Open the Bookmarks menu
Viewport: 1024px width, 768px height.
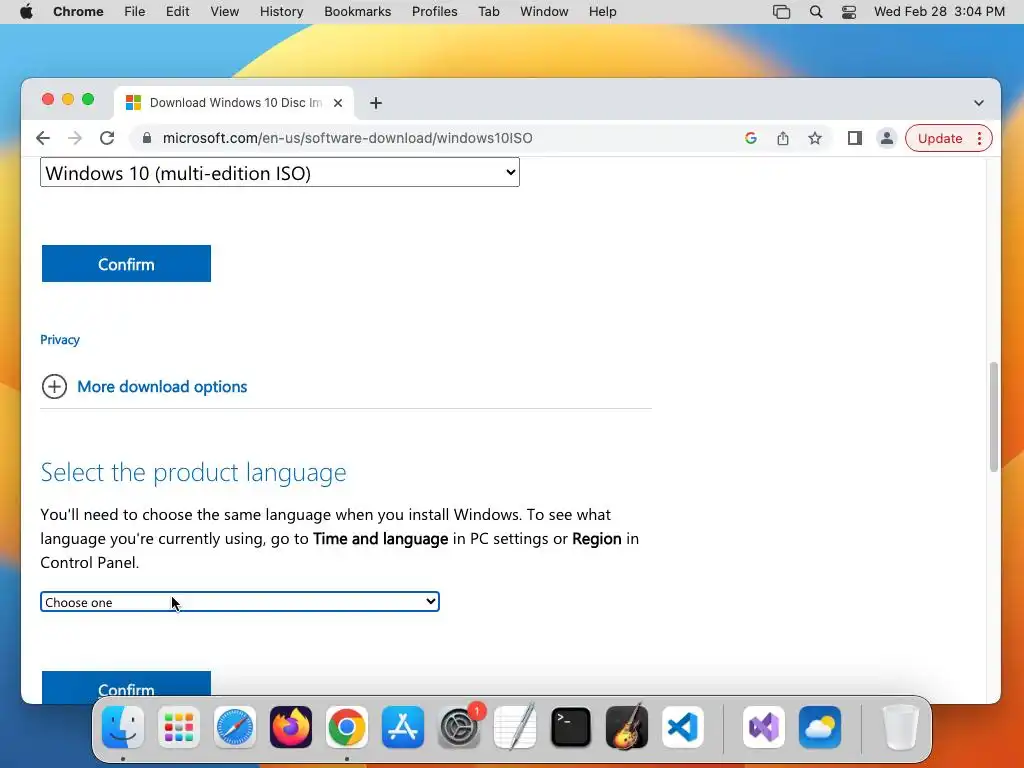point(358,12)
